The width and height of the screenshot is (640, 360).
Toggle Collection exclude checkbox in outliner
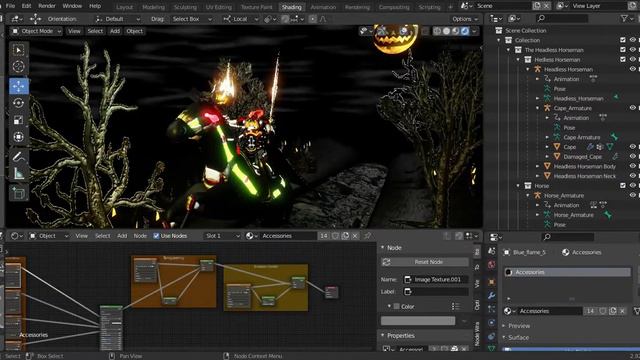(623, 40)
